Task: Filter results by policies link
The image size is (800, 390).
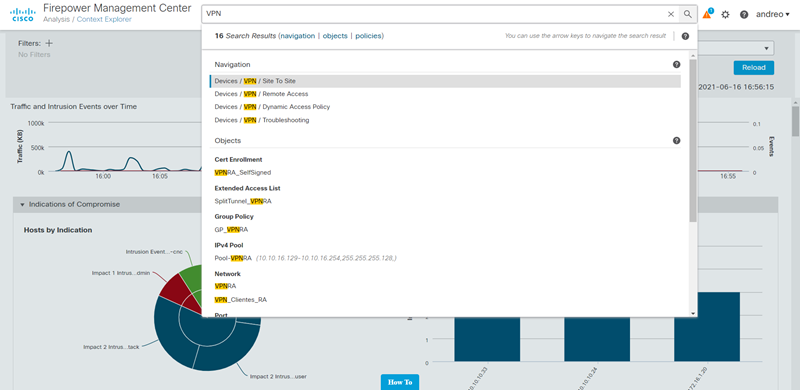Action: pyautogui.click(x=368, y=36)
